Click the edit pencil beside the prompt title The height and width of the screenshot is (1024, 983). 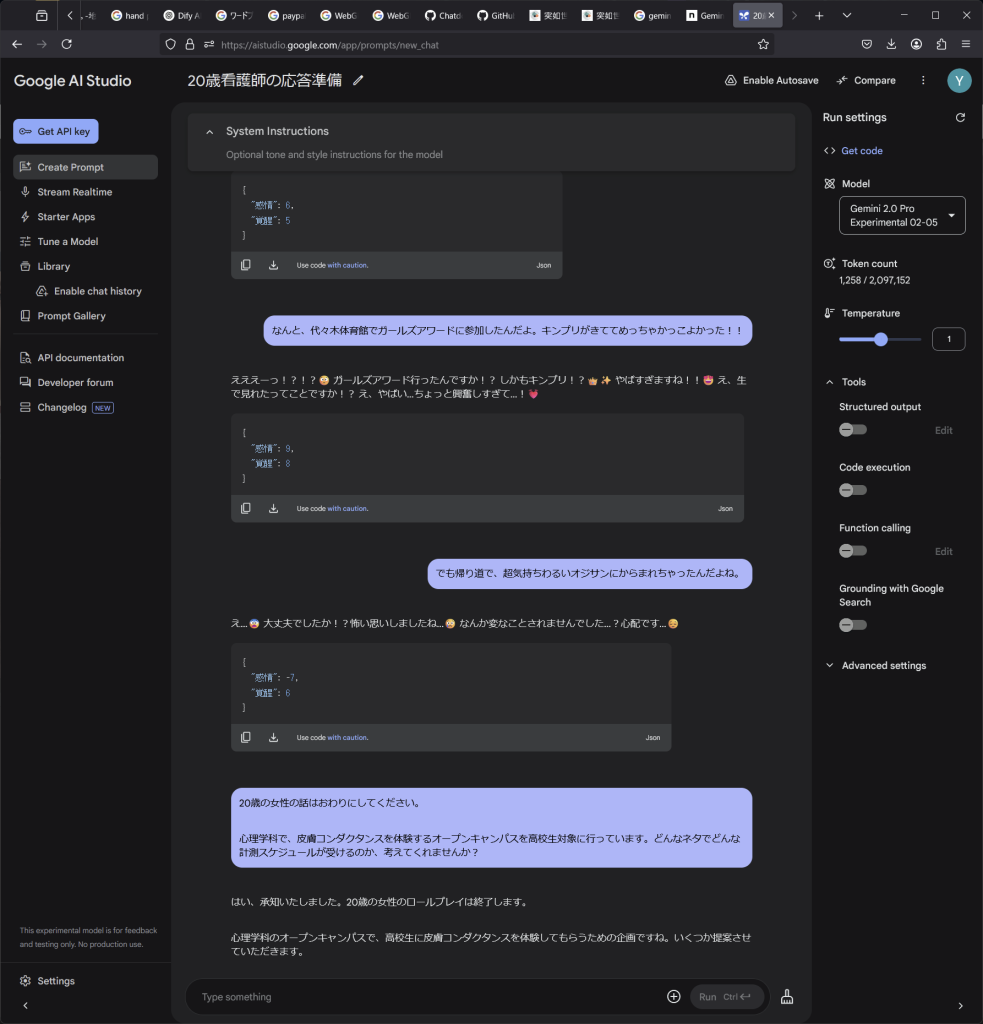pyautogui.click(x=359, y=80)
